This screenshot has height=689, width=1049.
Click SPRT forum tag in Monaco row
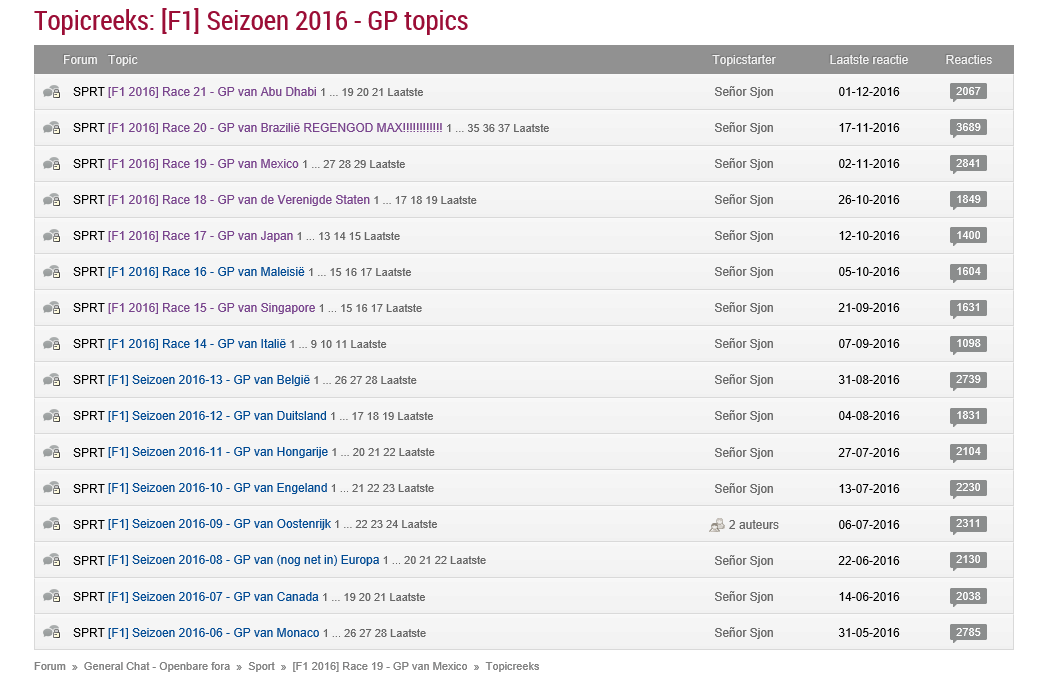coord(88,633)
